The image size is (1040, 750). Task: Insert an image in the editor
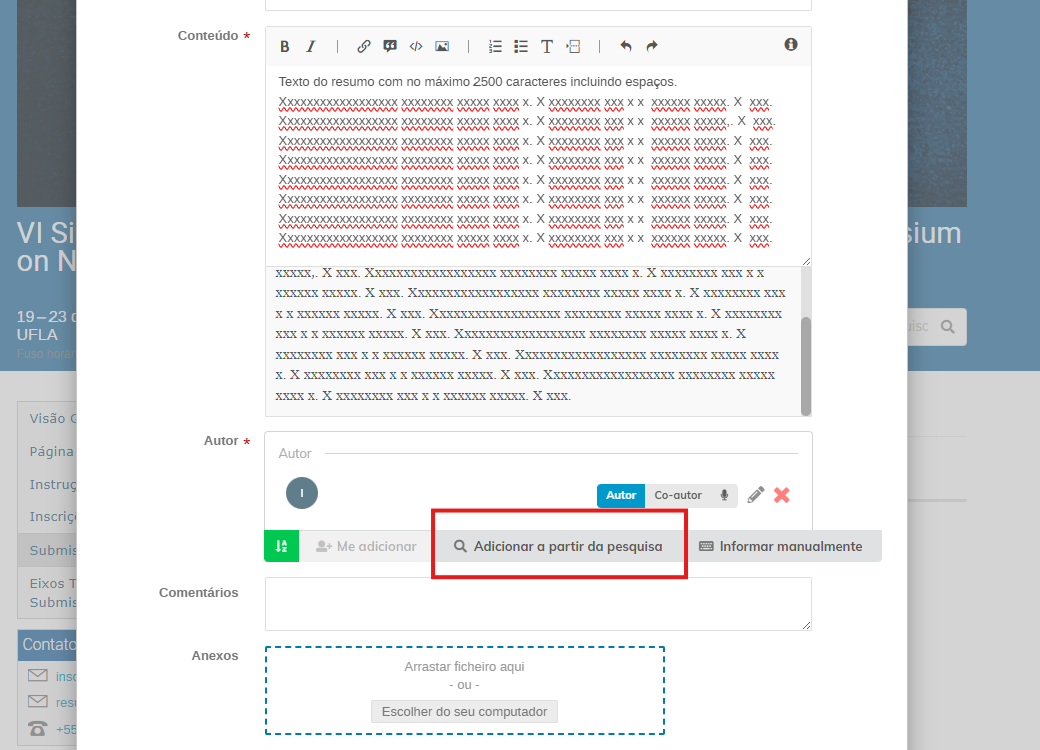tap(442, 46)
